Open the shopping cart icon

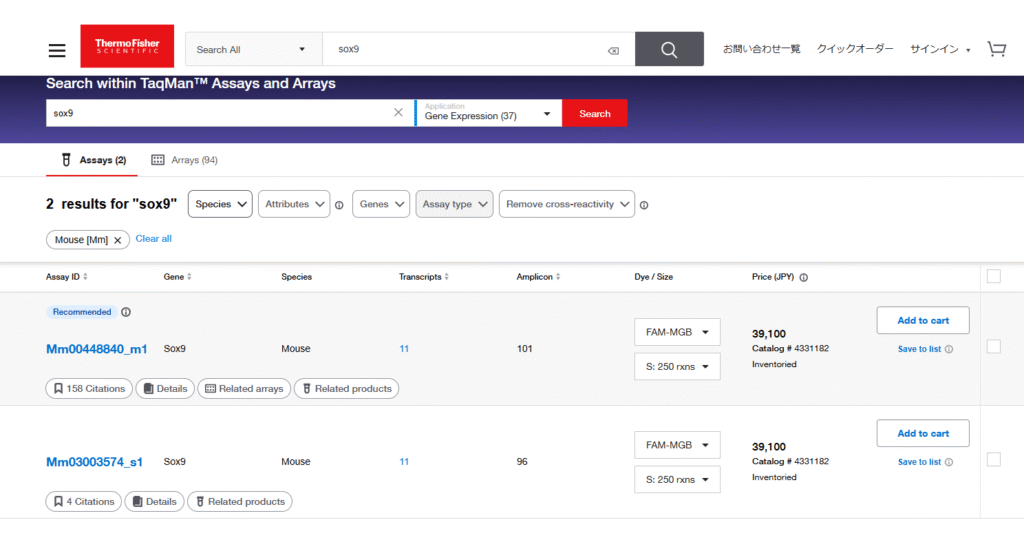coord(996,49)
